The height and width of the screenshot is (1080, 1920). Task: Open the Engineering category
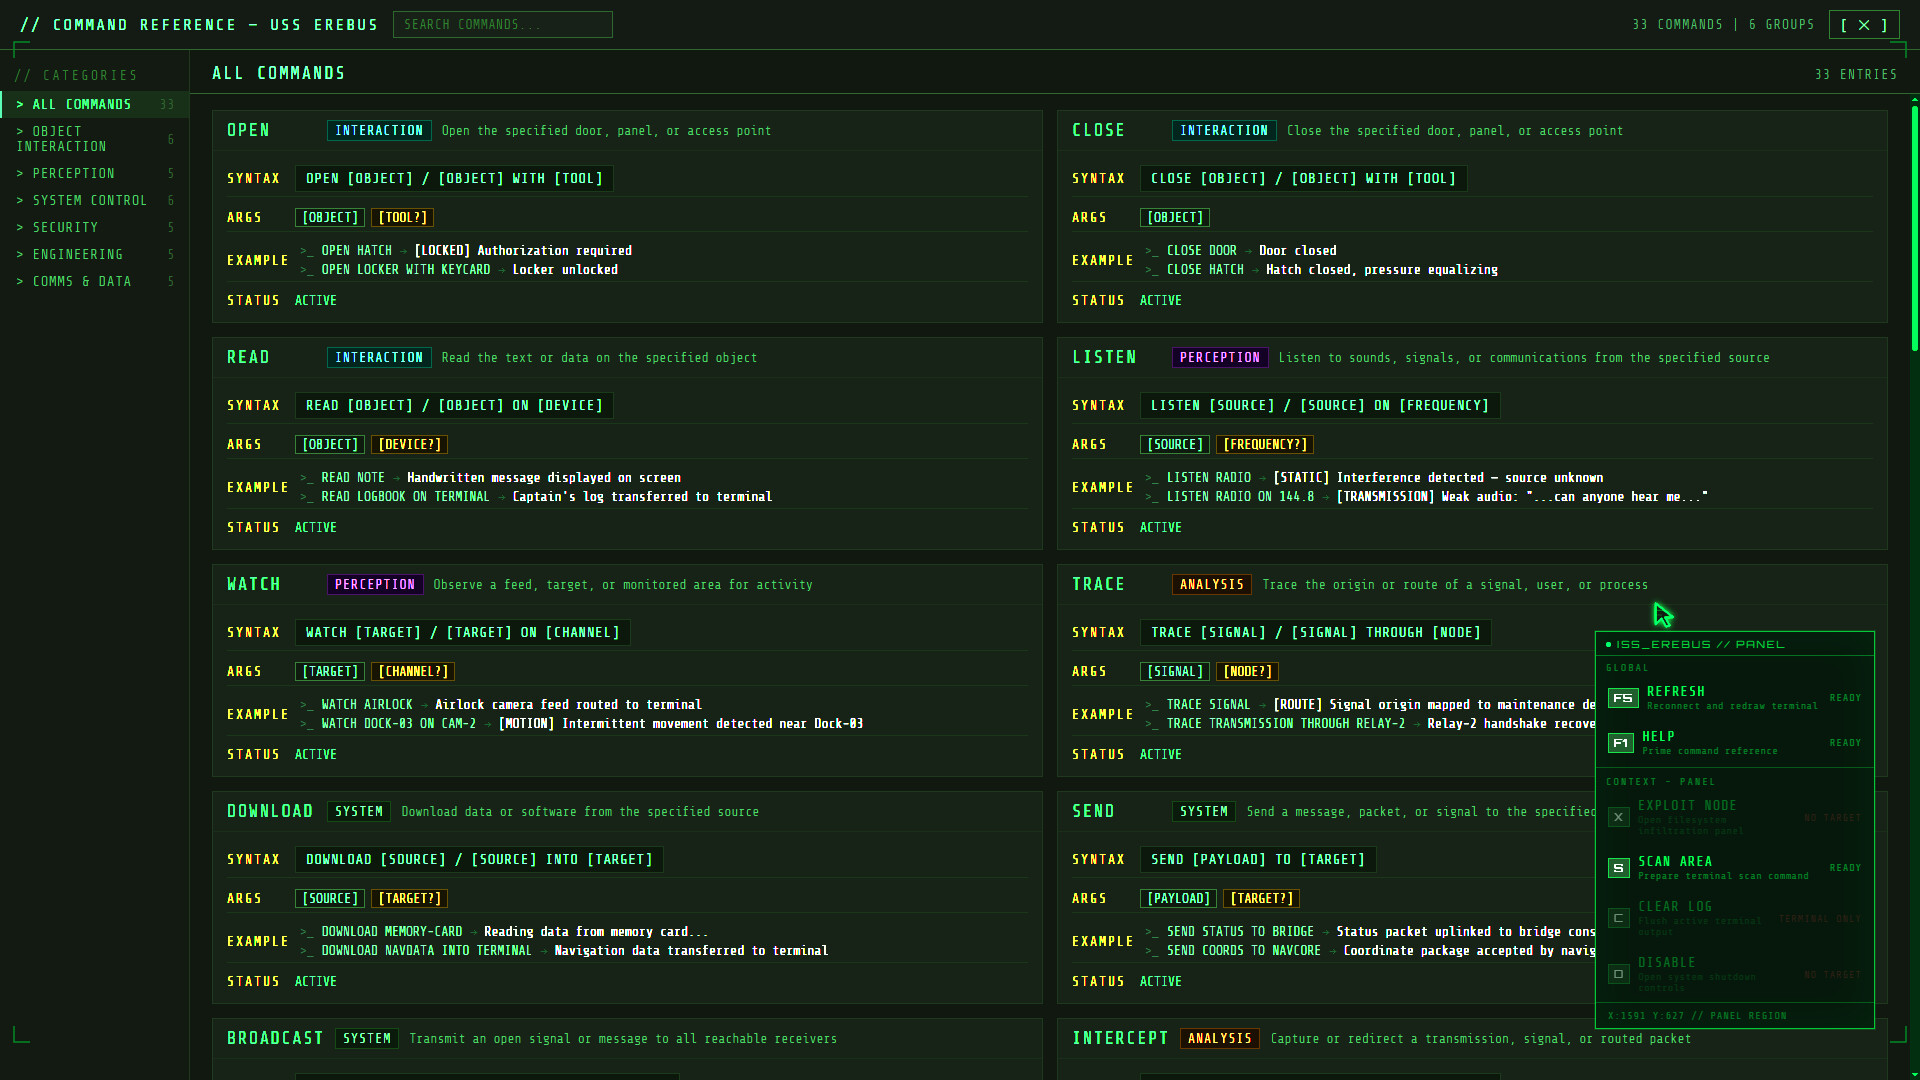coord(95,255)
